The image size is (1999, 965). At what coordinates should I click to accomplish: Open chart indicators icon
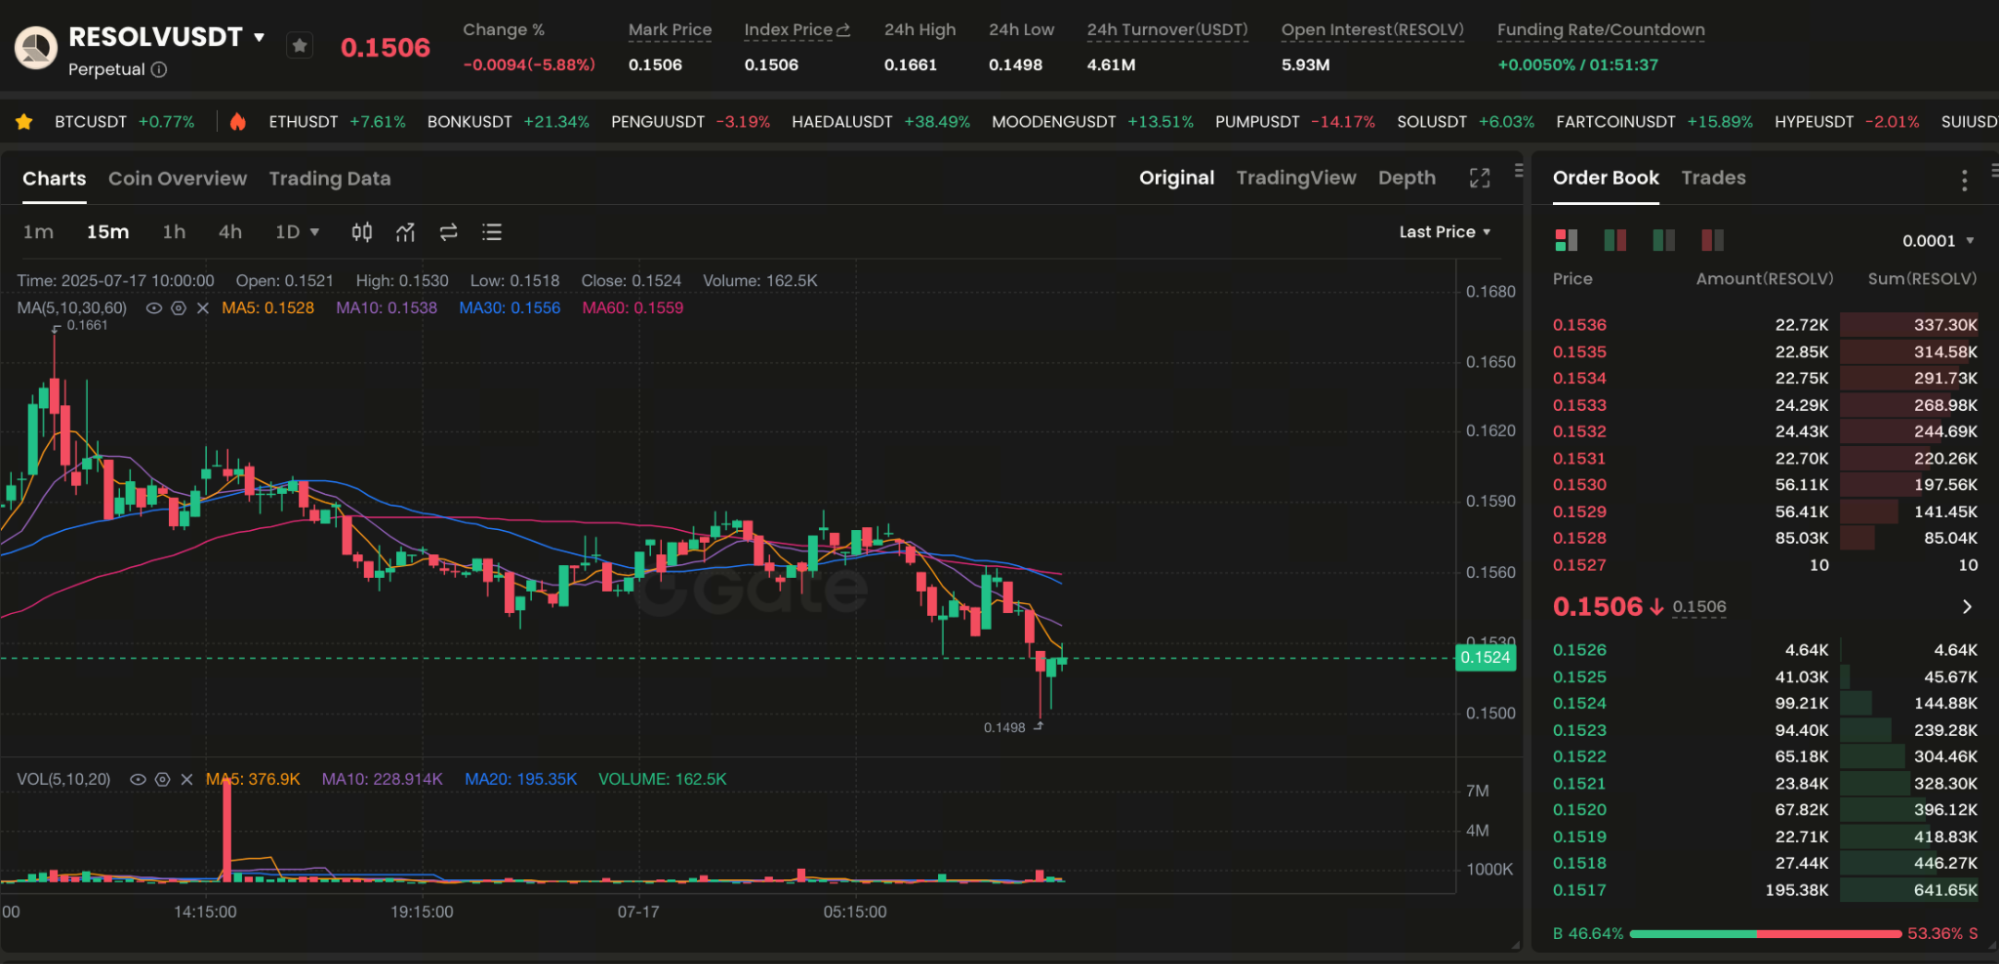coord(405,232)
